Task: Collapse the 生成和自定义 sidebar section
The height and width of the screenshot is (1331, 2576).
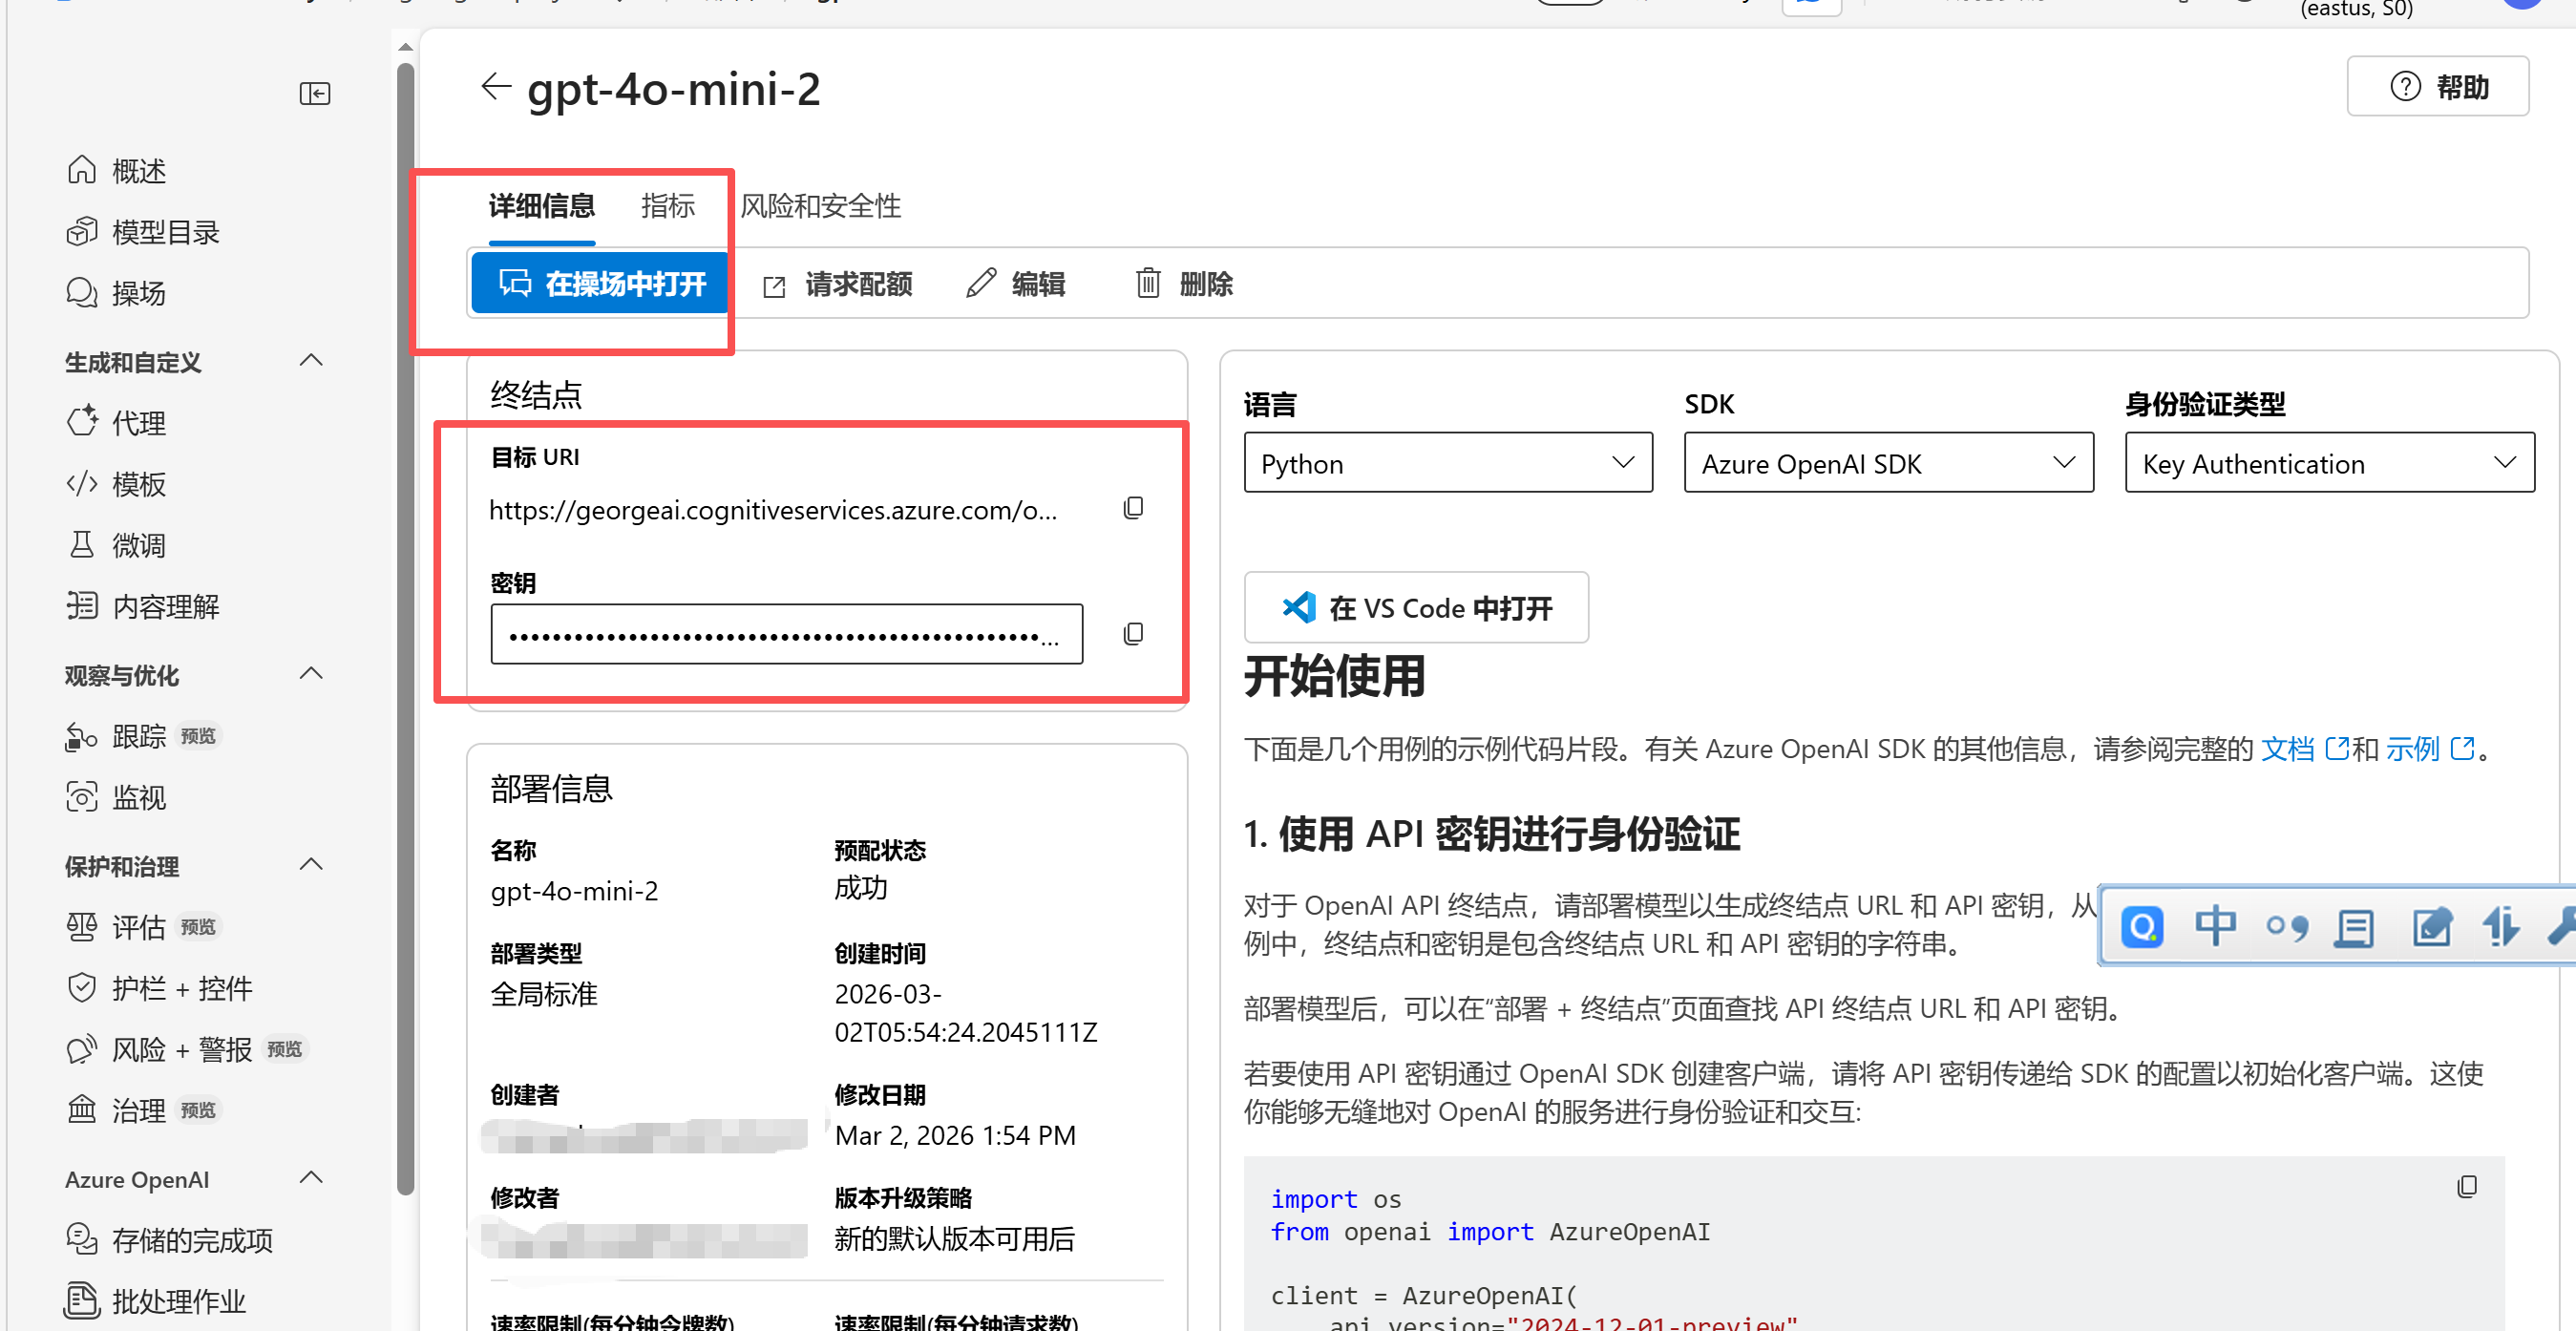Action: coord(311,361)
